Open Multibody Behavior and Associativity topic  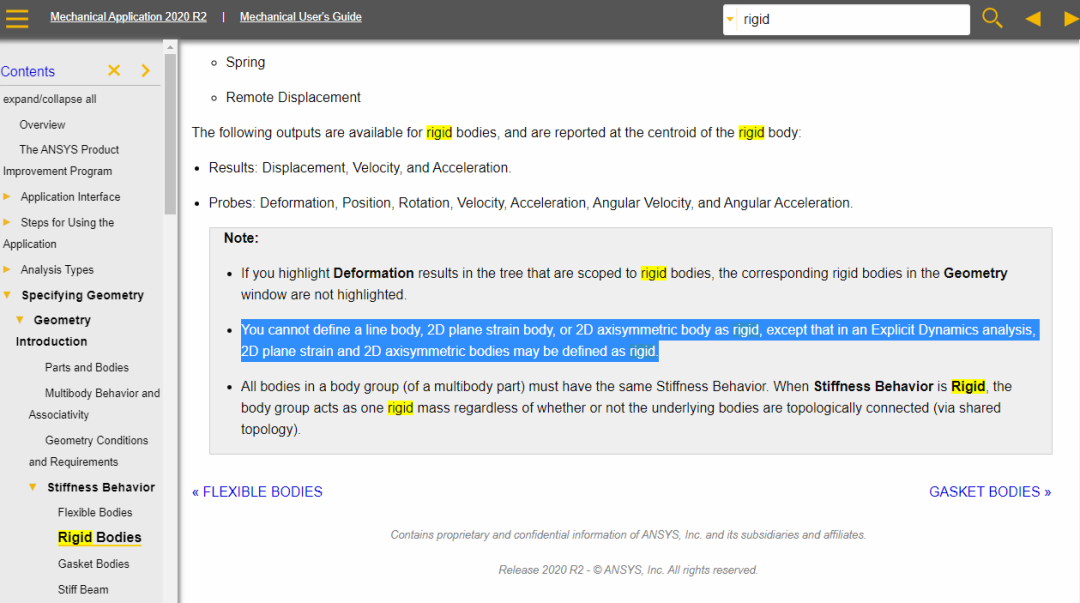94,404
